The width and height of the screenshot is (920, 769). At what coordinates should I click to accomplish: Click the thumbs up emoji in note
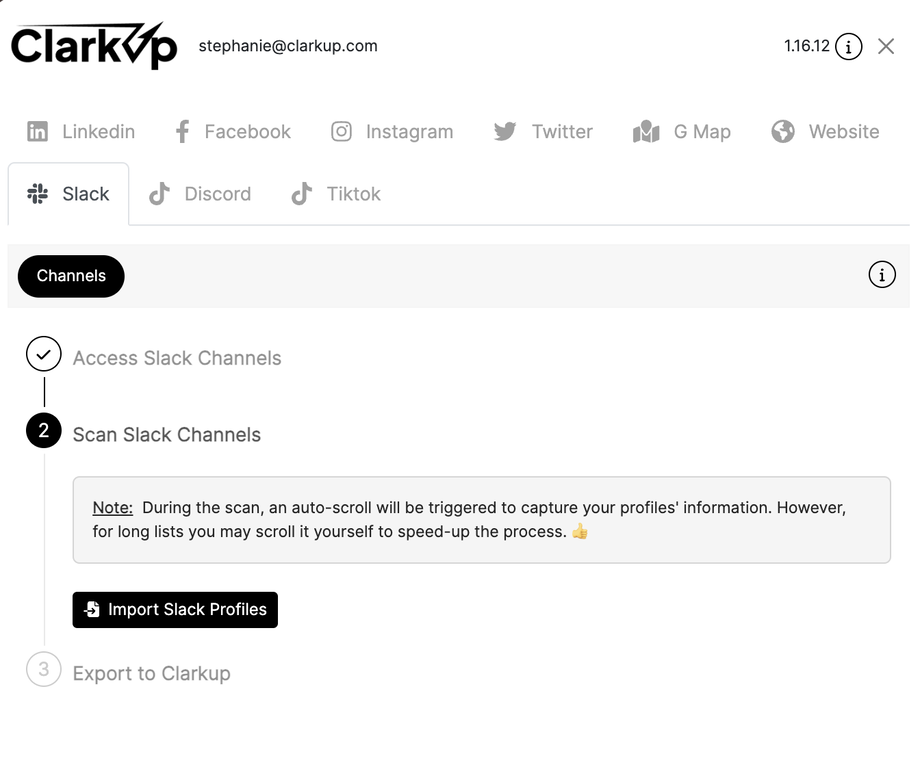(580, 531)
